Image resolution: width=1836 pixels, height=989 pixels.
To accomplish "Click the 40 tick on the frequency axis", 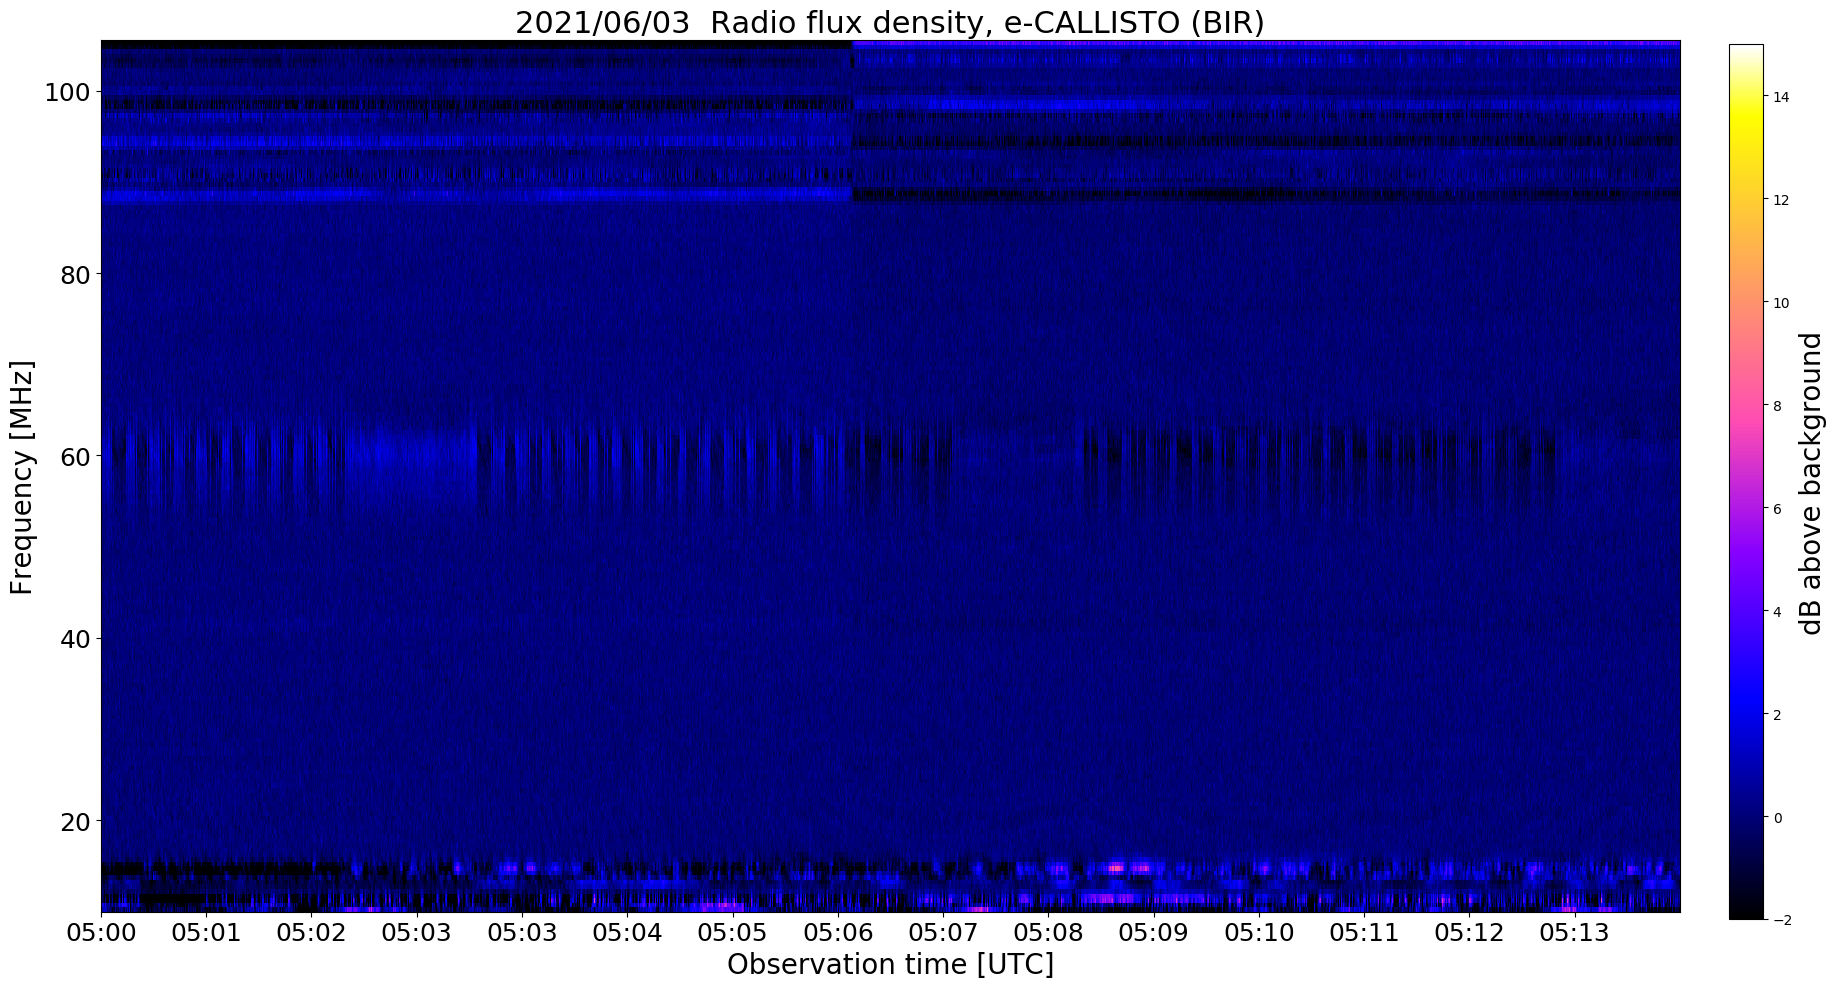I will tap(76, 639).
